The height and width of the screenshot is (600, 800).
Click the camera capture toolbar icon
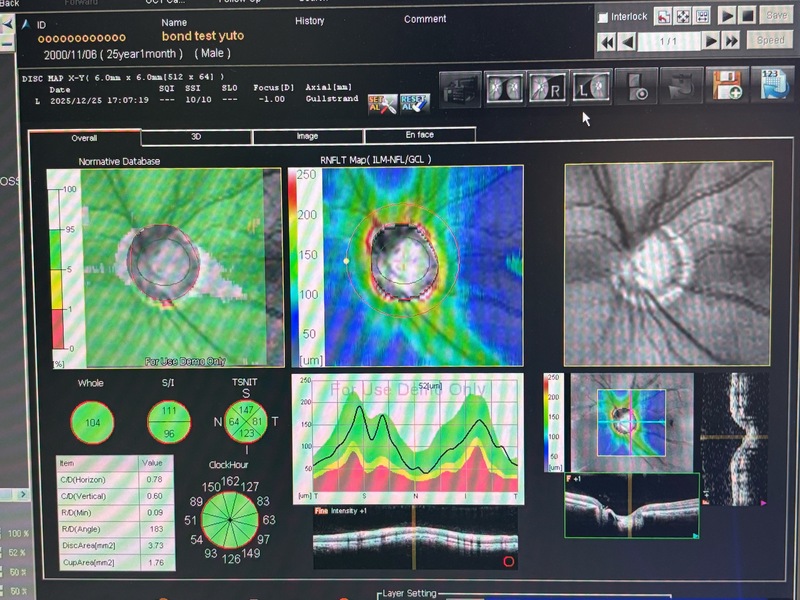[459, 88]
